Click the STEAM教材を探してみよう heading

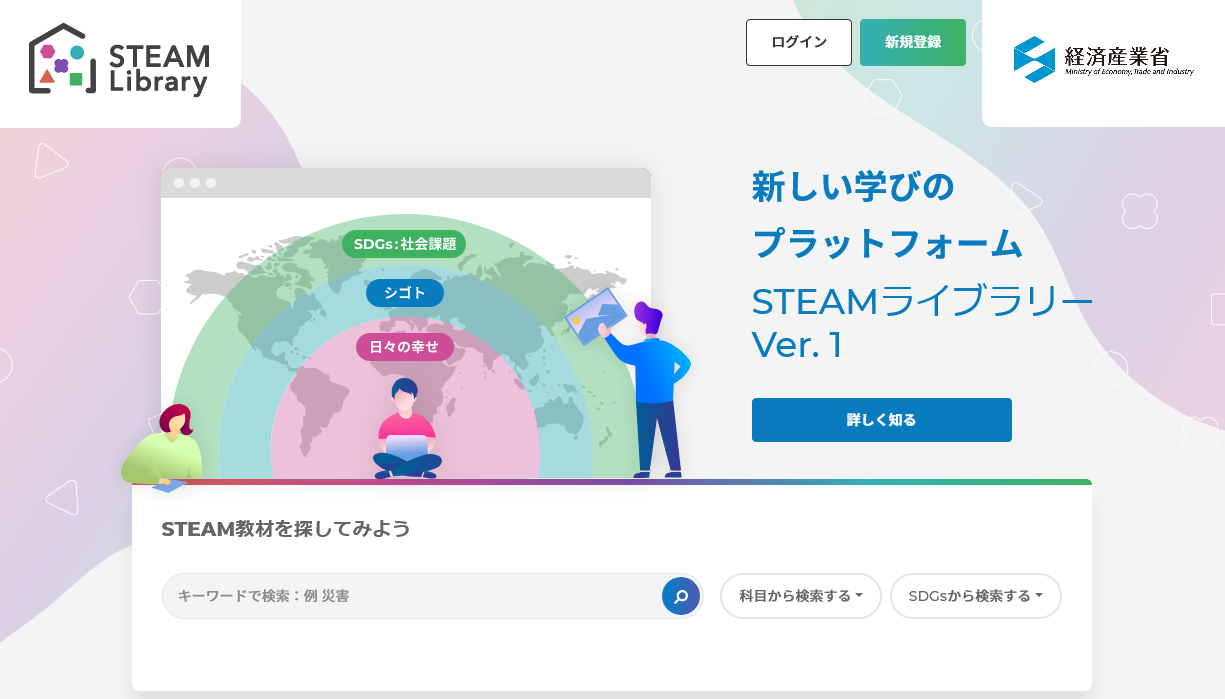point(286,529)
